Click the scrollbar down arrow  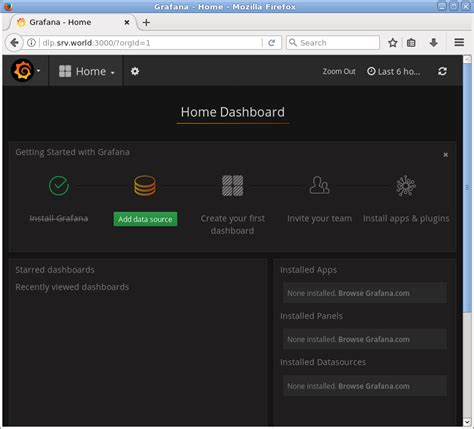click(x=467, y=422)
